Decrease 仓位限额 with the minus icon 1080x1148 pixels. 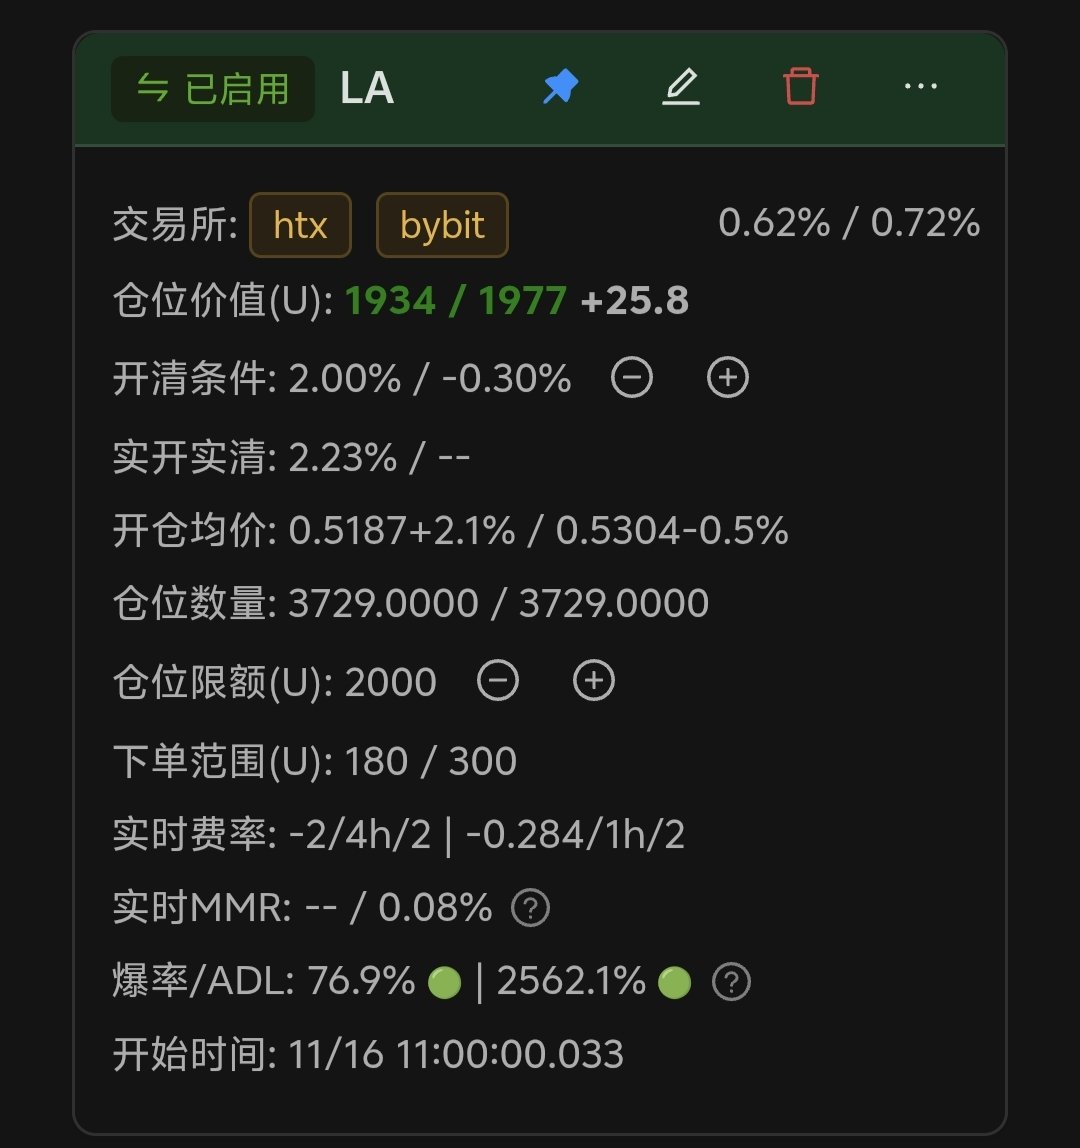[x=498, y=681]
